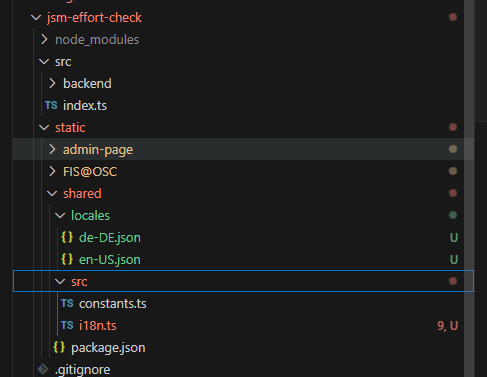Viewport: 487px width, 377px height.
Task: Click the red status dot on static row
Action: 453,127
